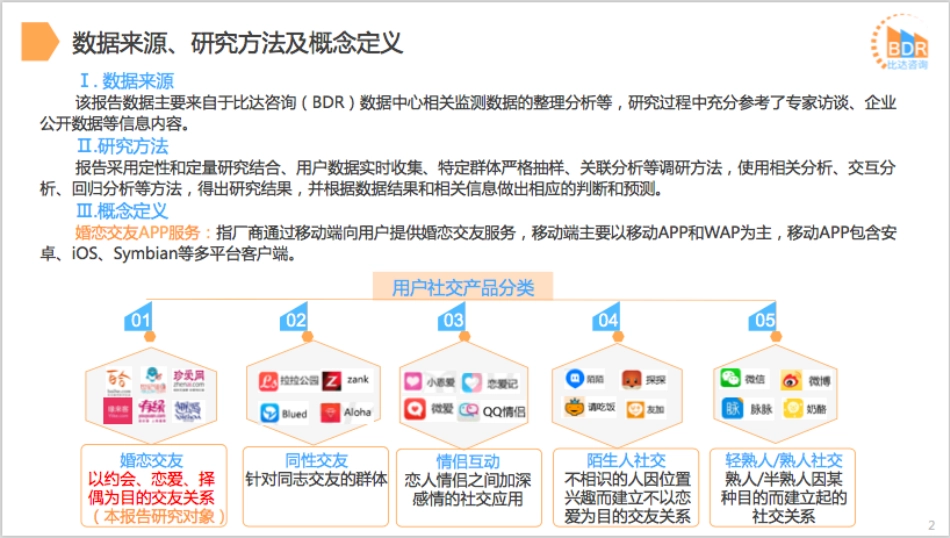Click the 探探 fox app icon
950x538 pixels.
631,379
